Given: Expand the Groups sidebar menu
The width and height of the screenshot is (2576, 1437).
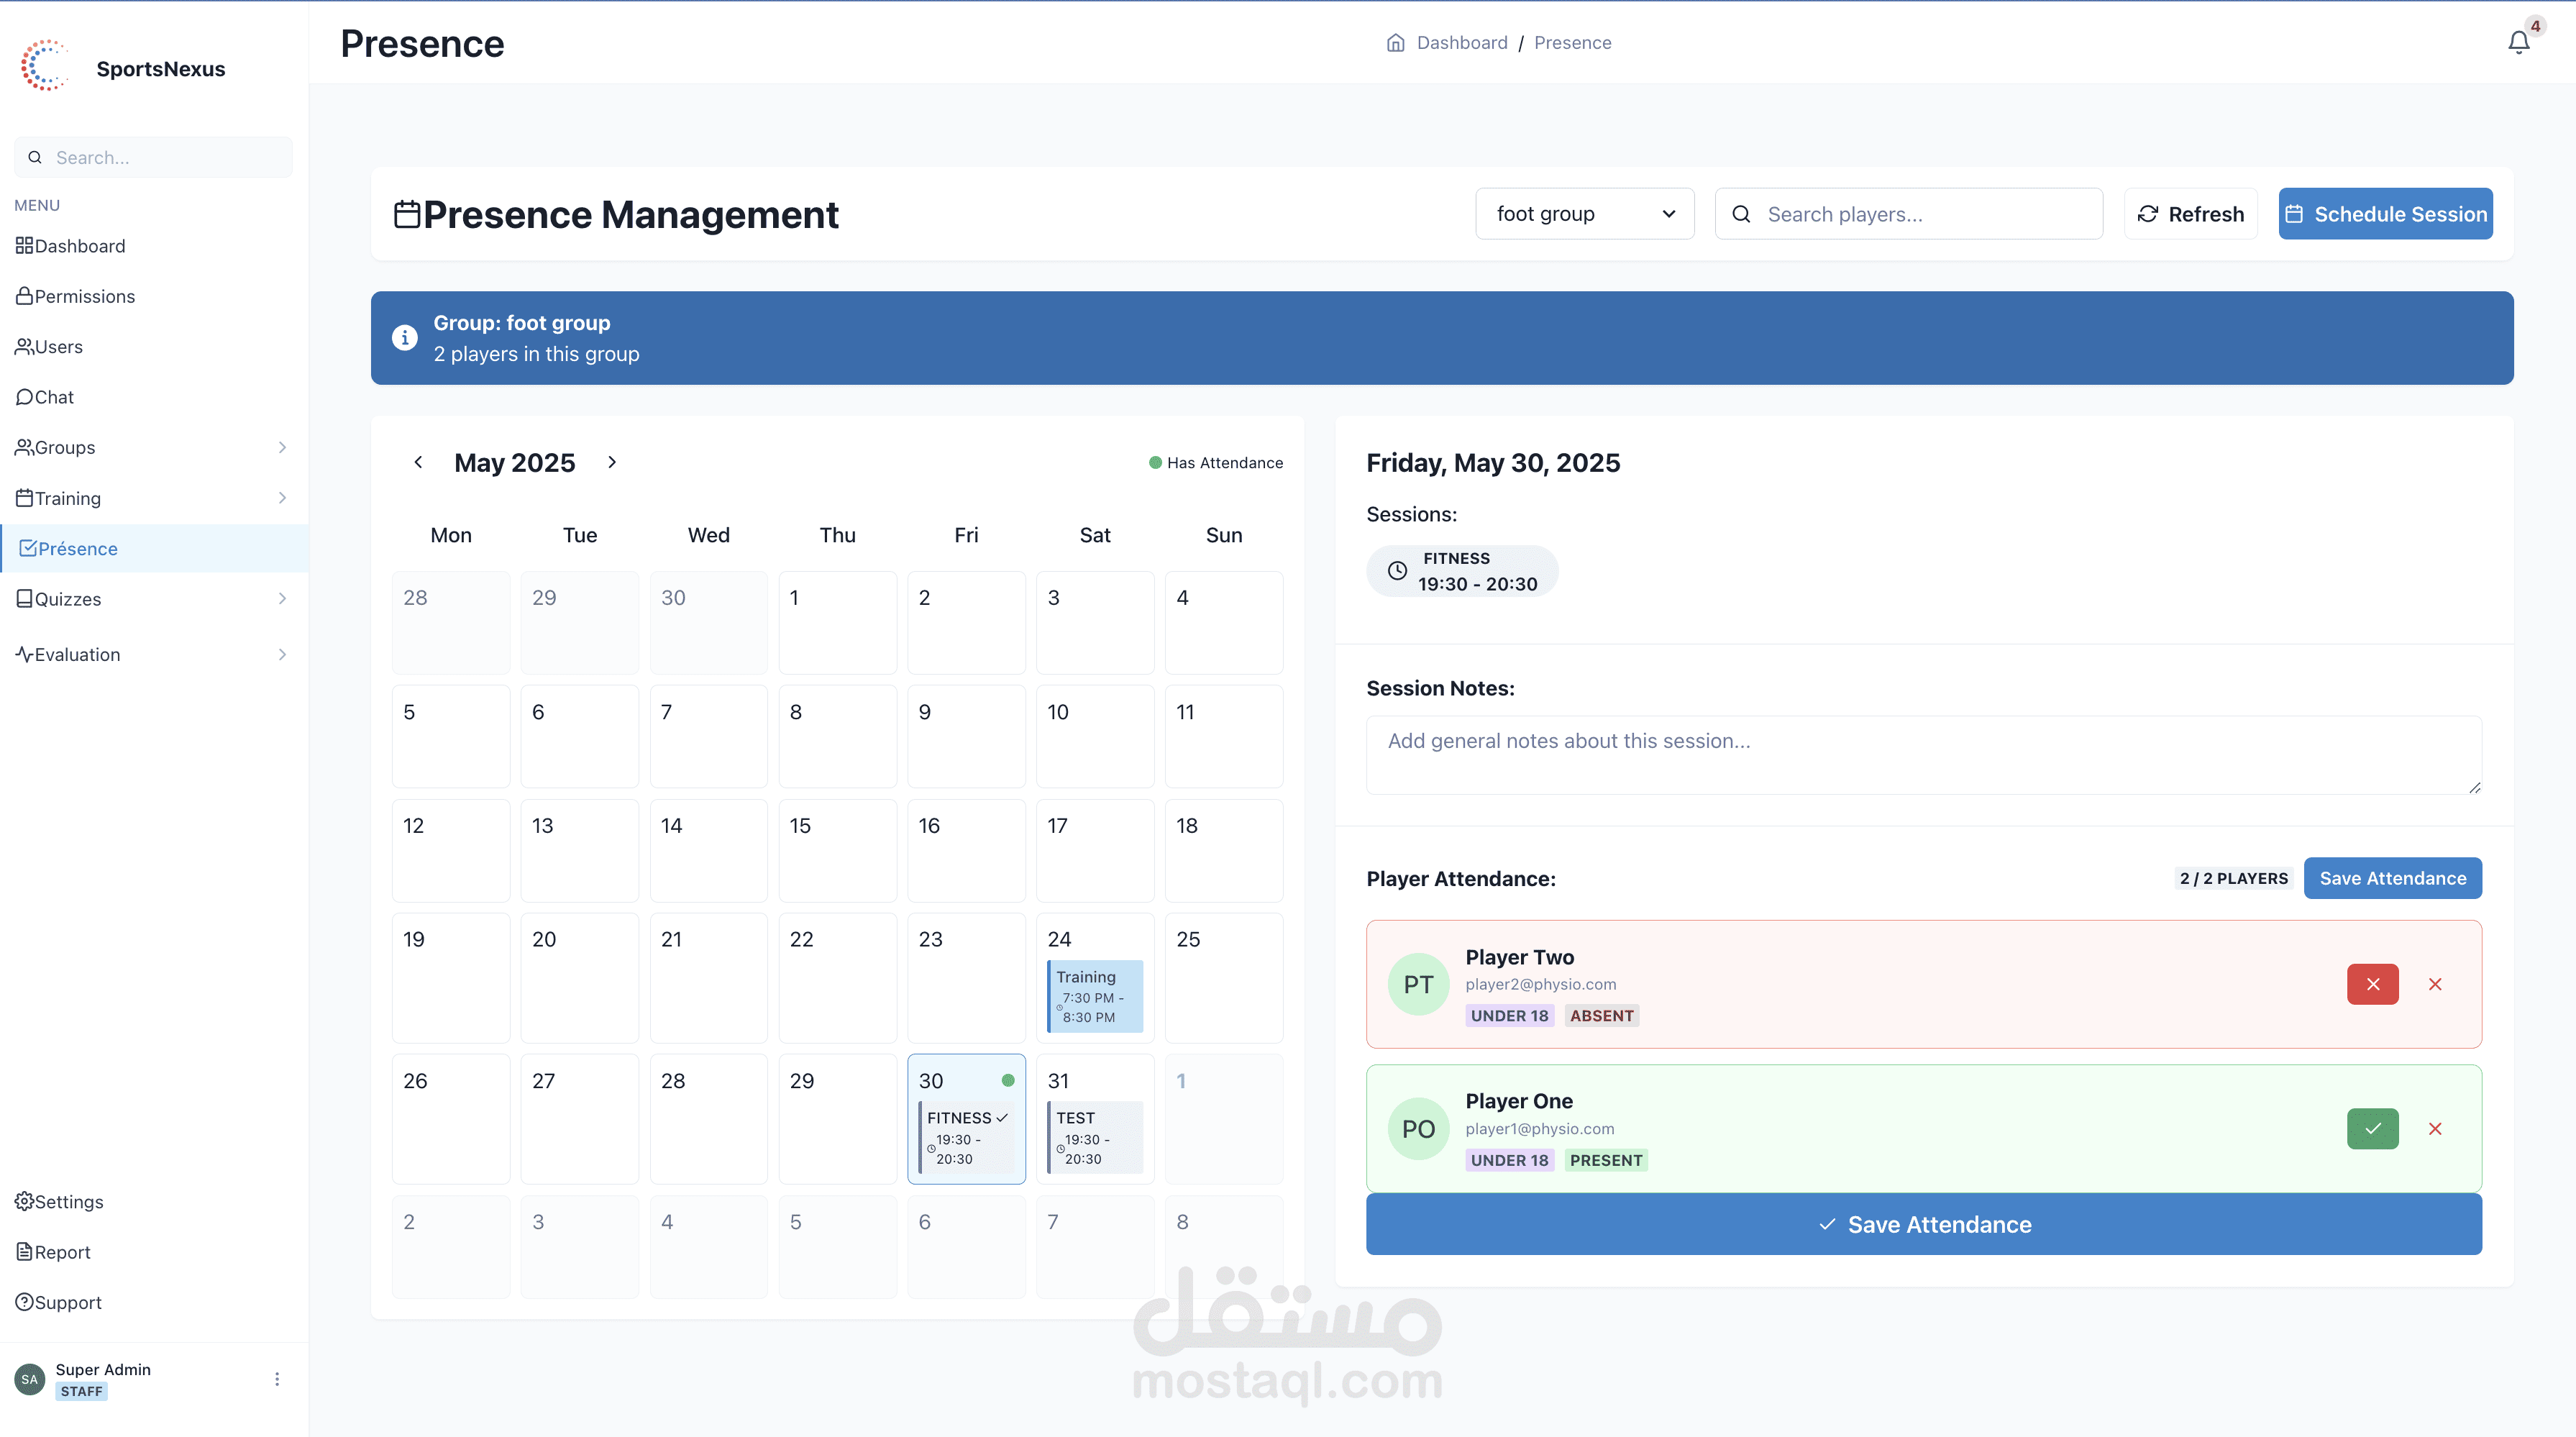Looking at the screenshot, I should 152,447.
